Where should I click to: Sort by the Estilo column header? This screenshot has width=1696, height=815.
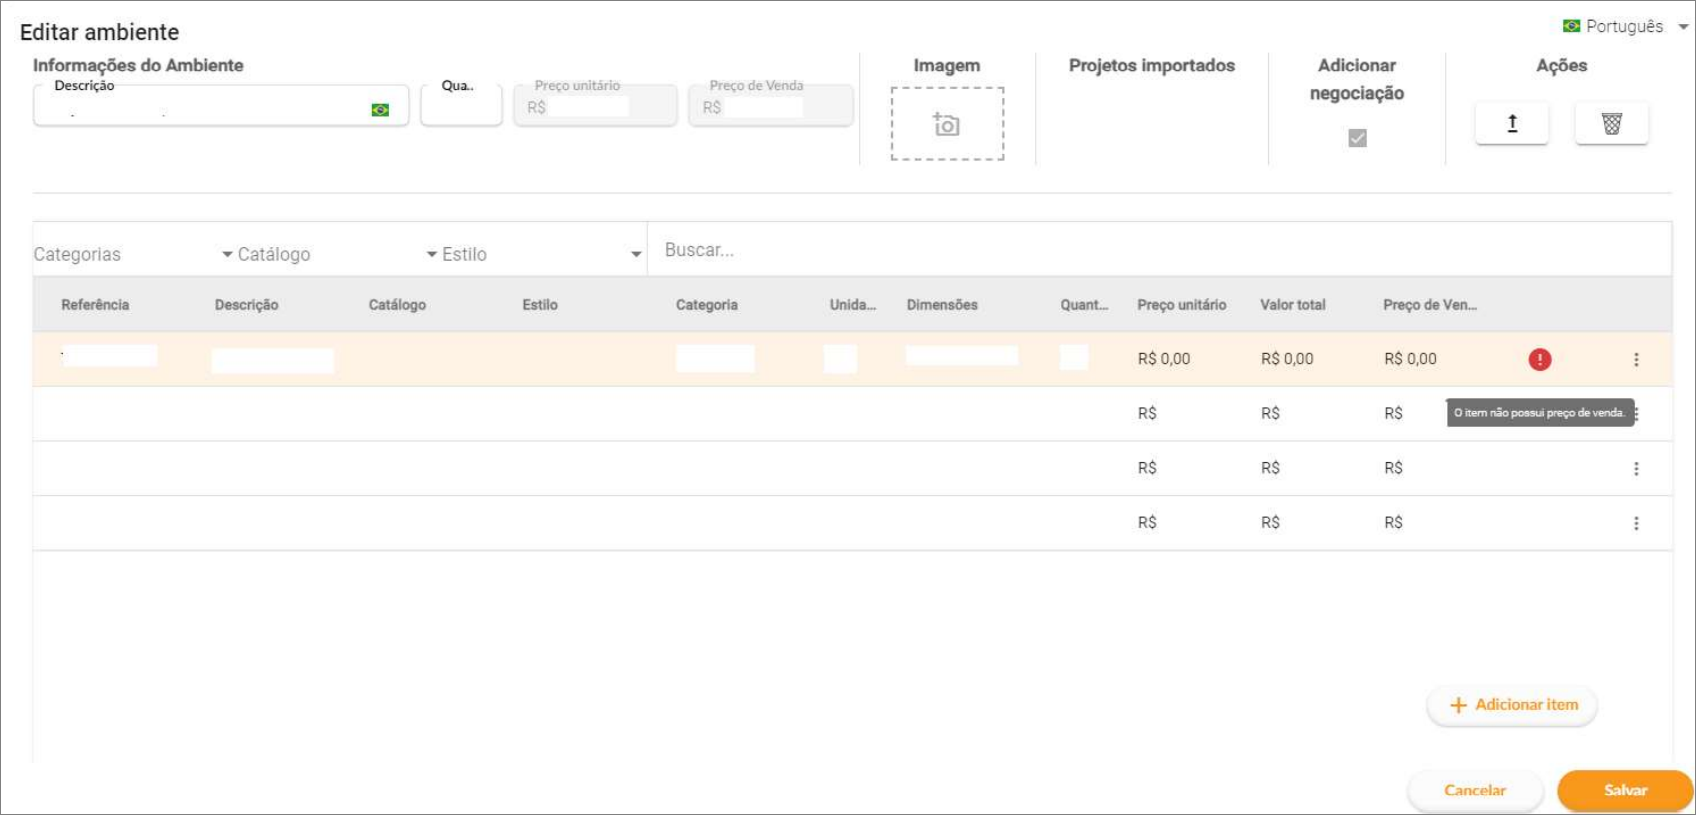(540, 305)
